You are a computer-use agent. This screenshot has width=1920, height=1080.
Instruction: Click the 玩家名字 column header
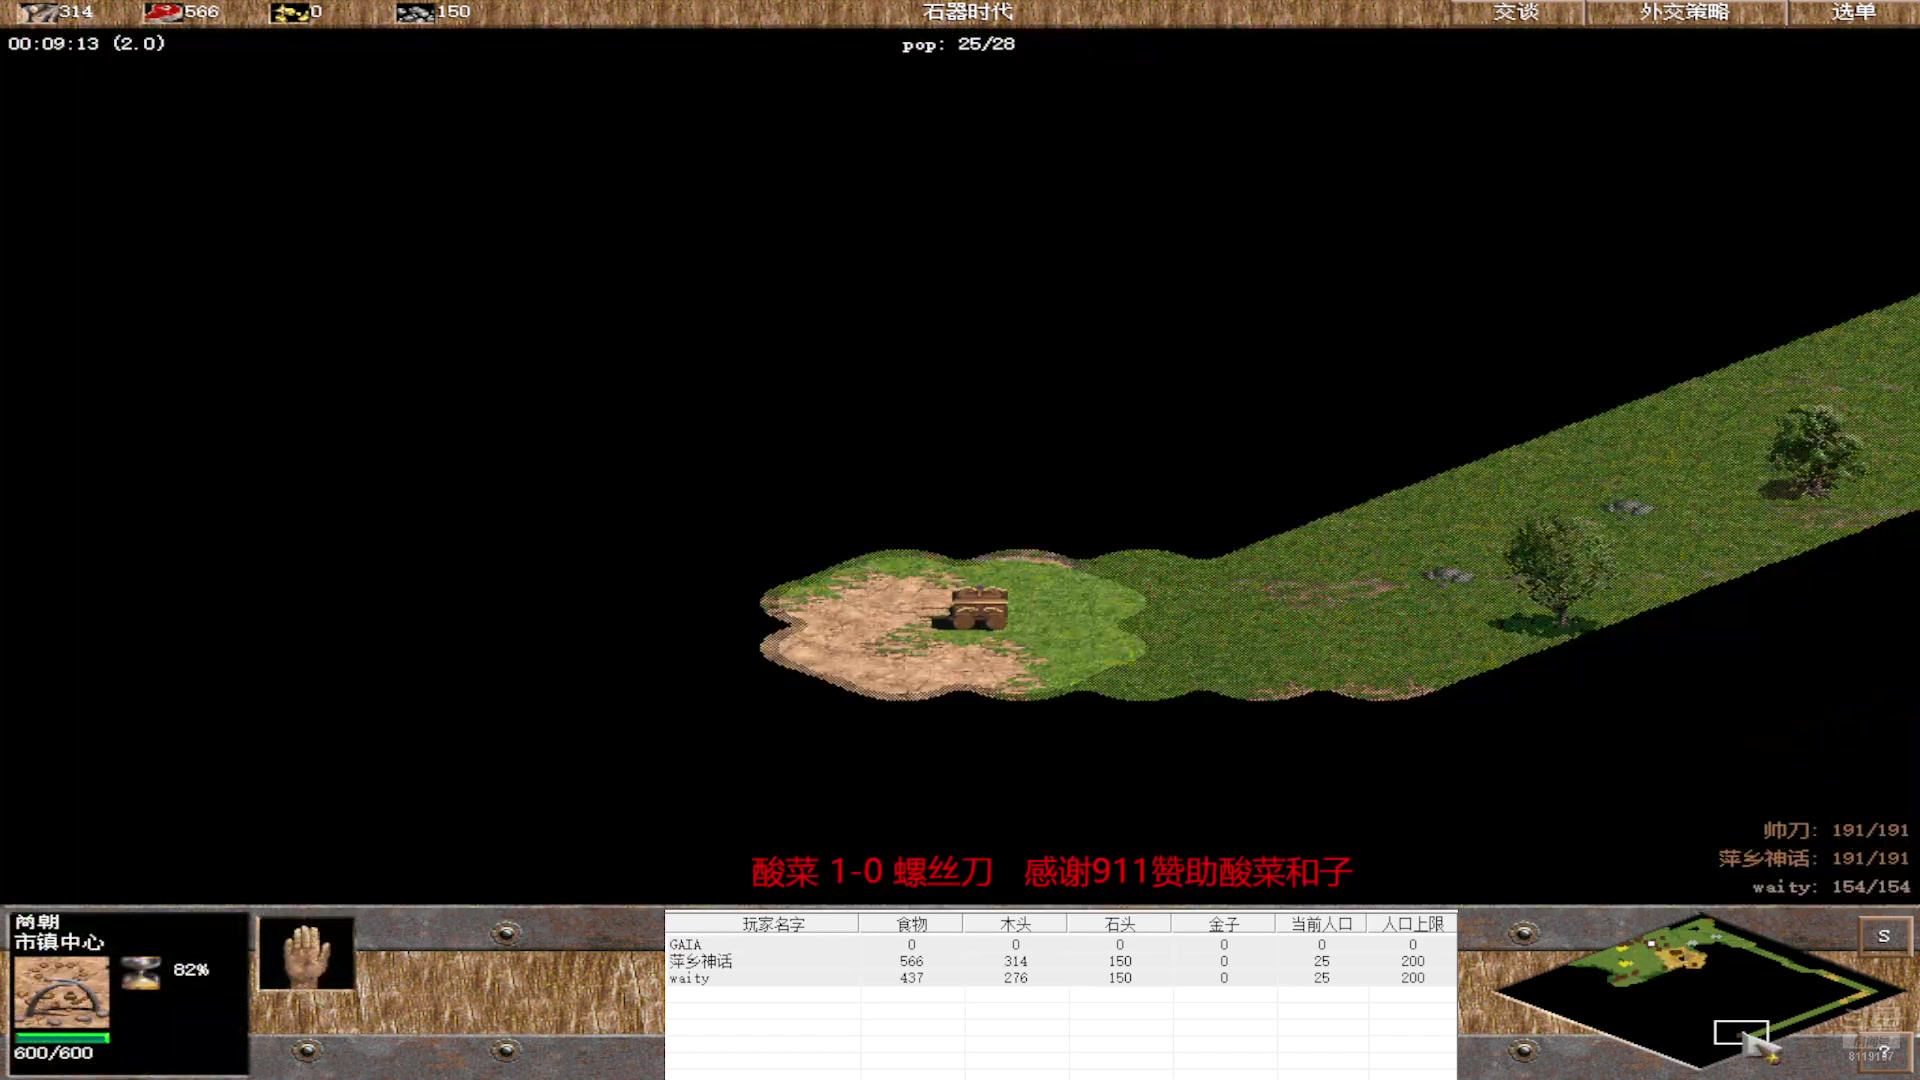[773, 924]
